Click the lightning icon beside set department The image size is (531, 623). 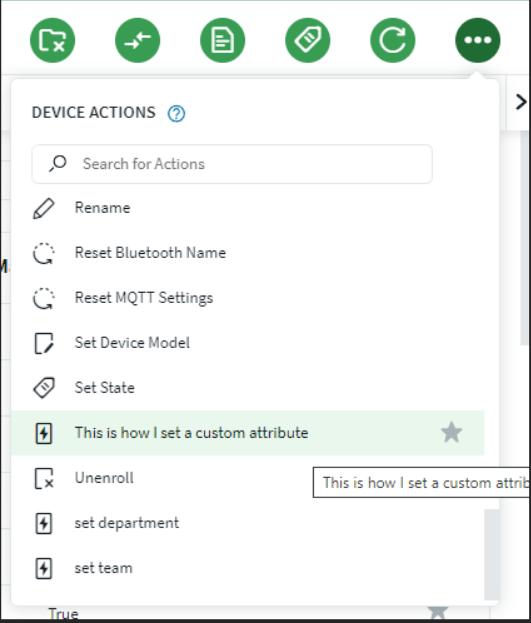pos(44,523)
